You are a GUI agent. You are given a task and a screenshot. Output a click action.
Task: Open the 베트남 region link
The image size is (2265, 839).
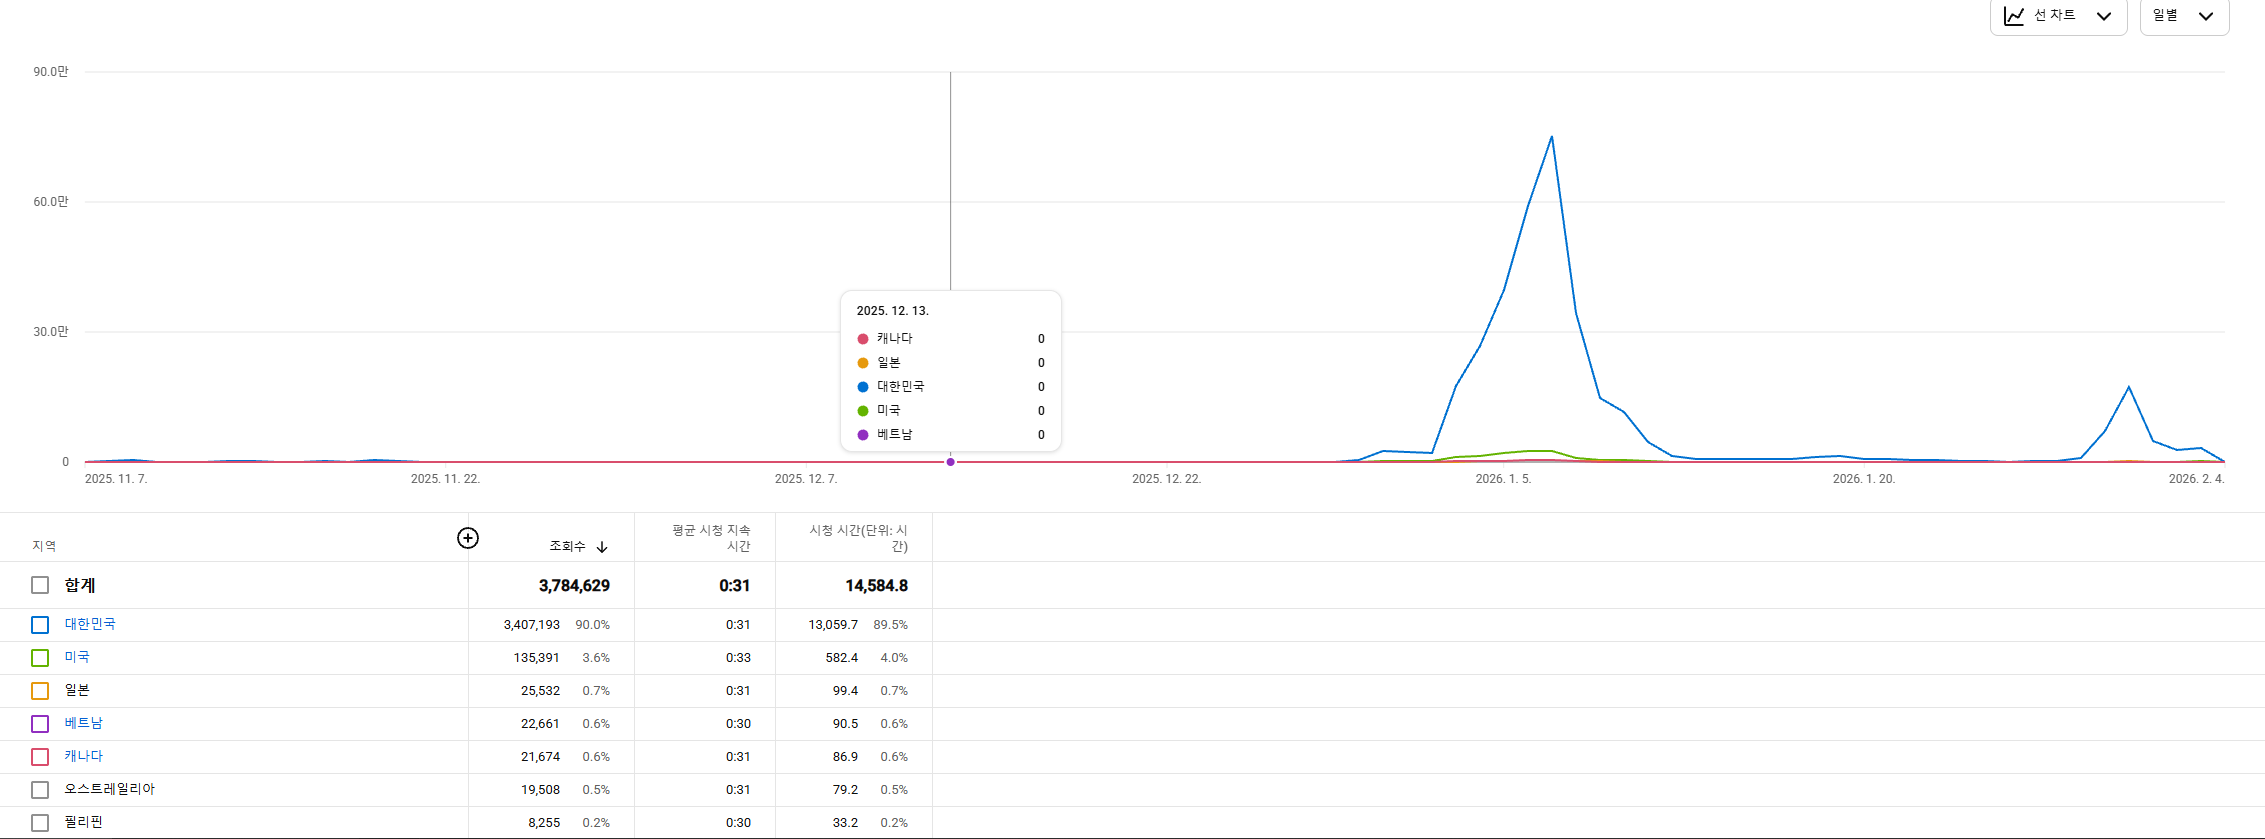(x=84, y=723)
